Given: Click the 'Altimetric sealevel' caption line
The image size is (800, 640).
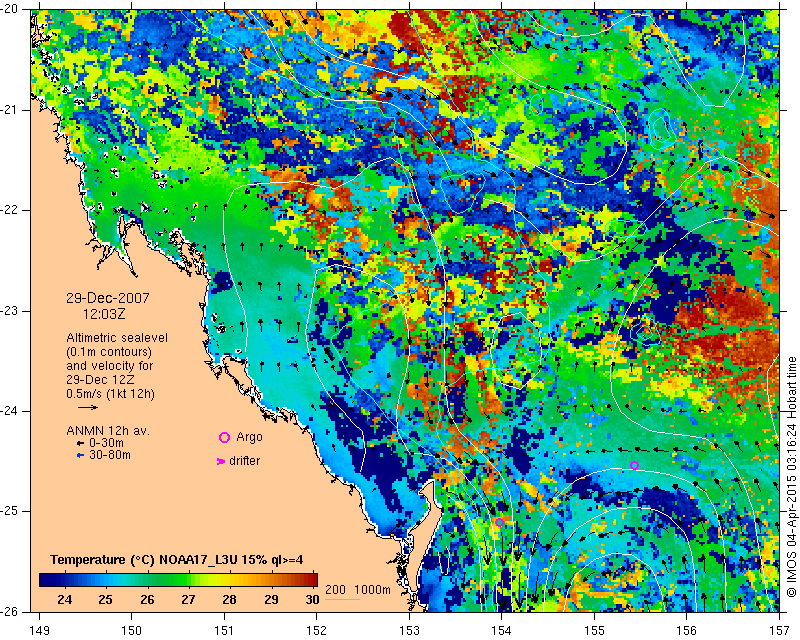Looking at the screenshot, I should 117,338.
